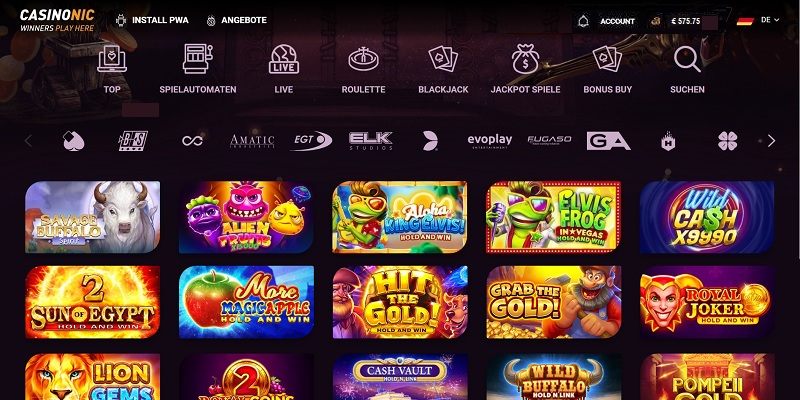Filter games by ELK Studios provider

pos(371,141)
